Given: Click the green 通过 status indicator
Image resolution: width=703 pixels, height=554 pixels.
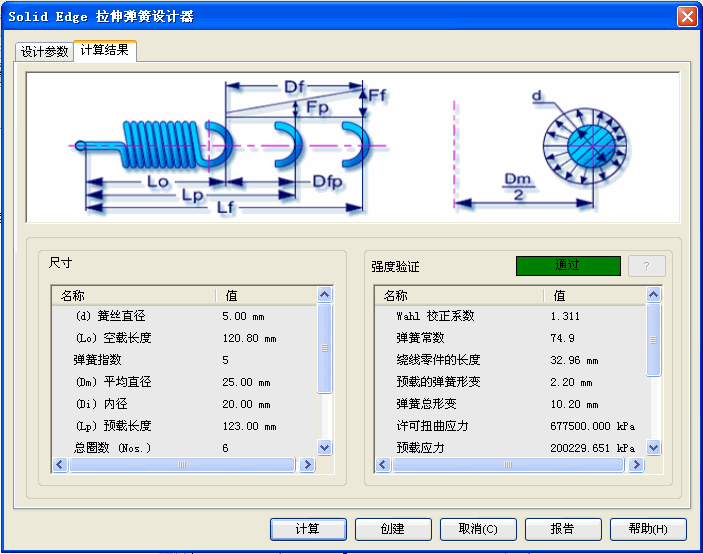Looking at the screenshot, I should pyautogui.click(x=567, y=266).
